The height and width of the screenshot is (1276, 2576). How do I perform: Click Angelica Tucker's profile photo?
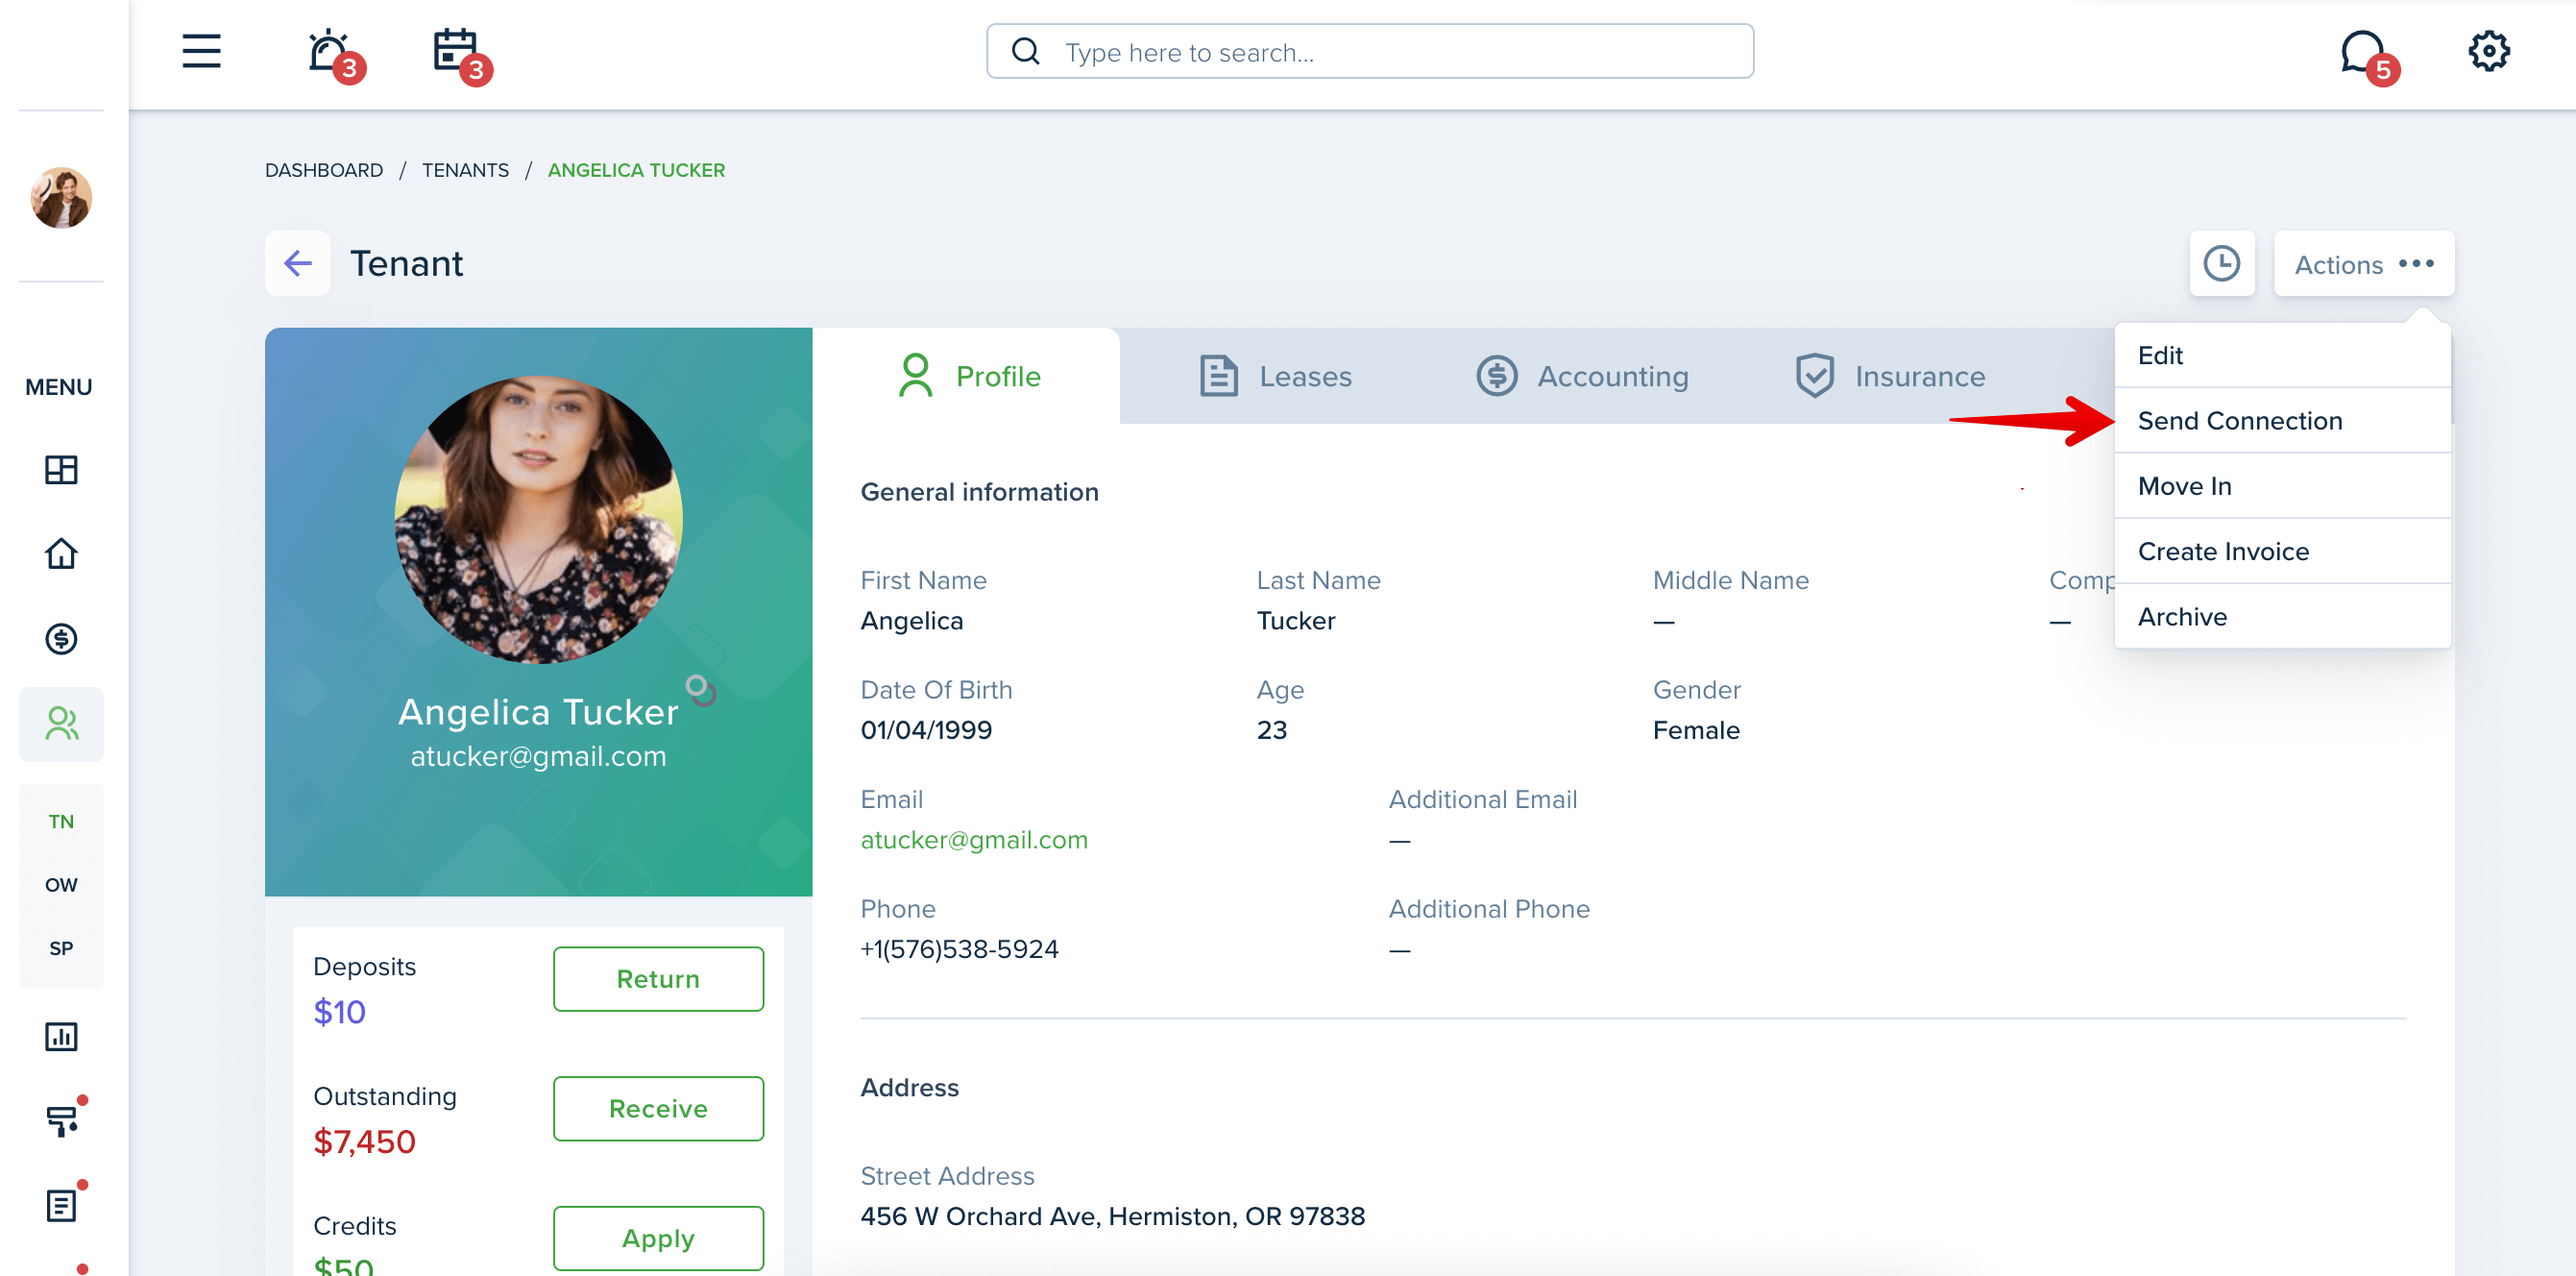[539, 519]
